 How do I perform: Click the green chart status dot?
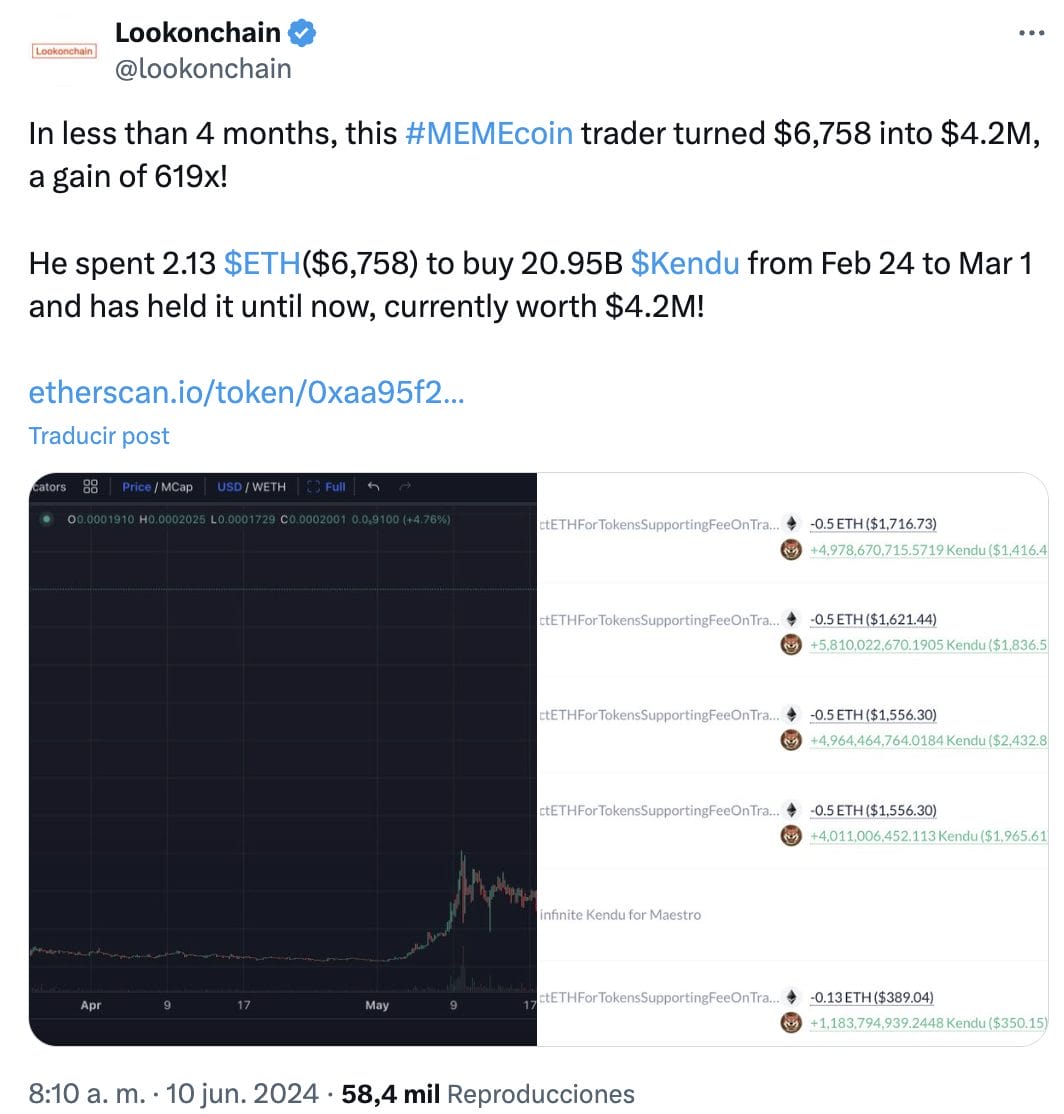coord(45,519)
